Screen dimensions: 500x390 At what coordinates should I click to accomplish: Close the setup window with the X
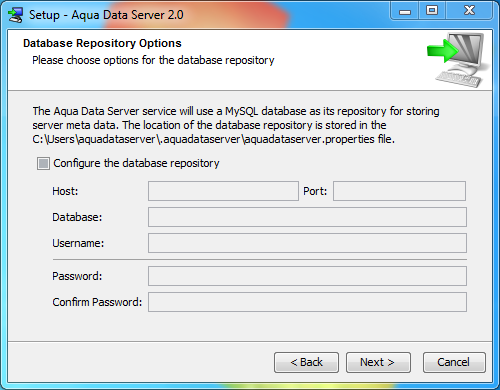469,11
